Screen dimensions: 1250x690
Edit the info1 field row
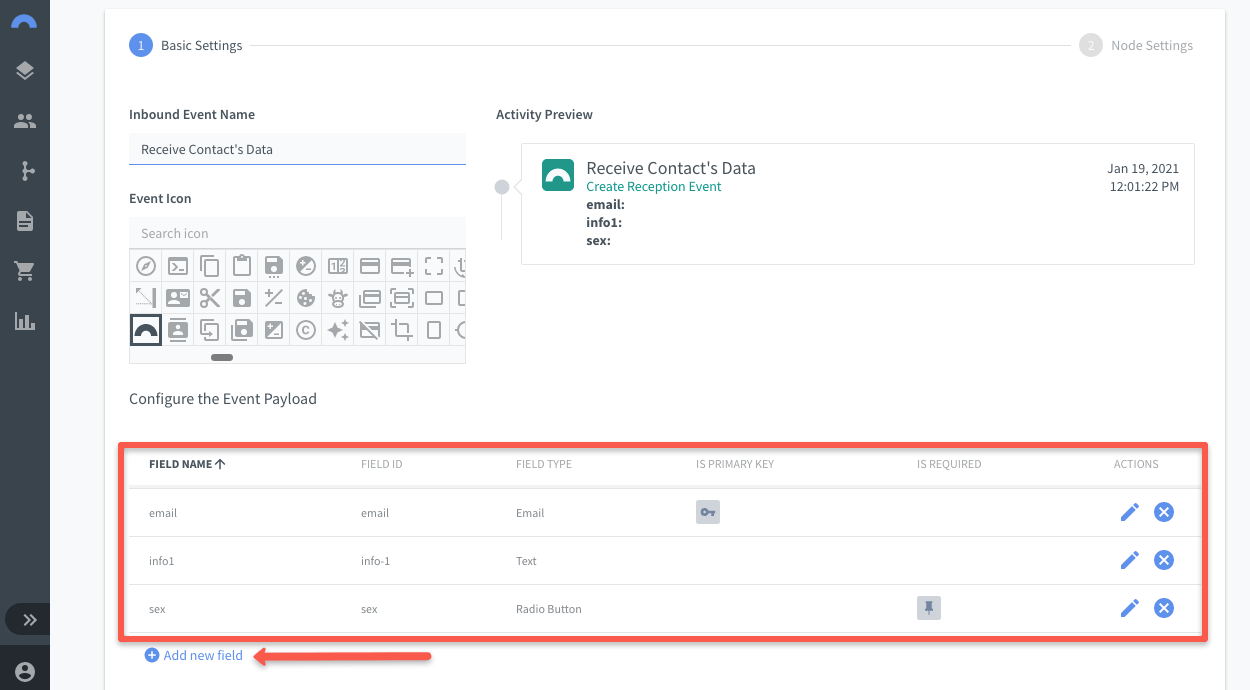(1130, 560)
